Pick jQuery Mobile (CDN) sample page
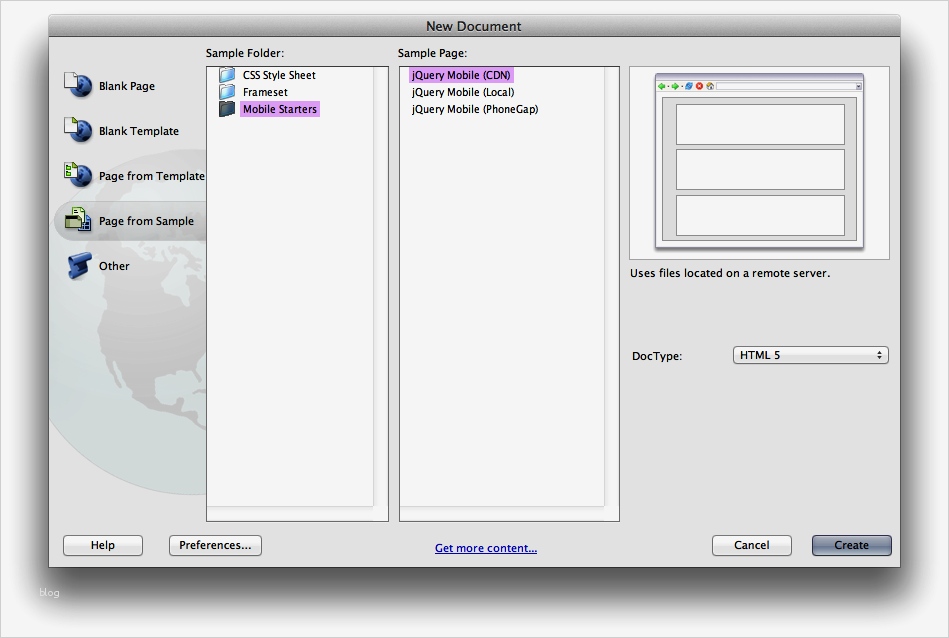Viewport: 949px width, 638px height. coord(461,75)
